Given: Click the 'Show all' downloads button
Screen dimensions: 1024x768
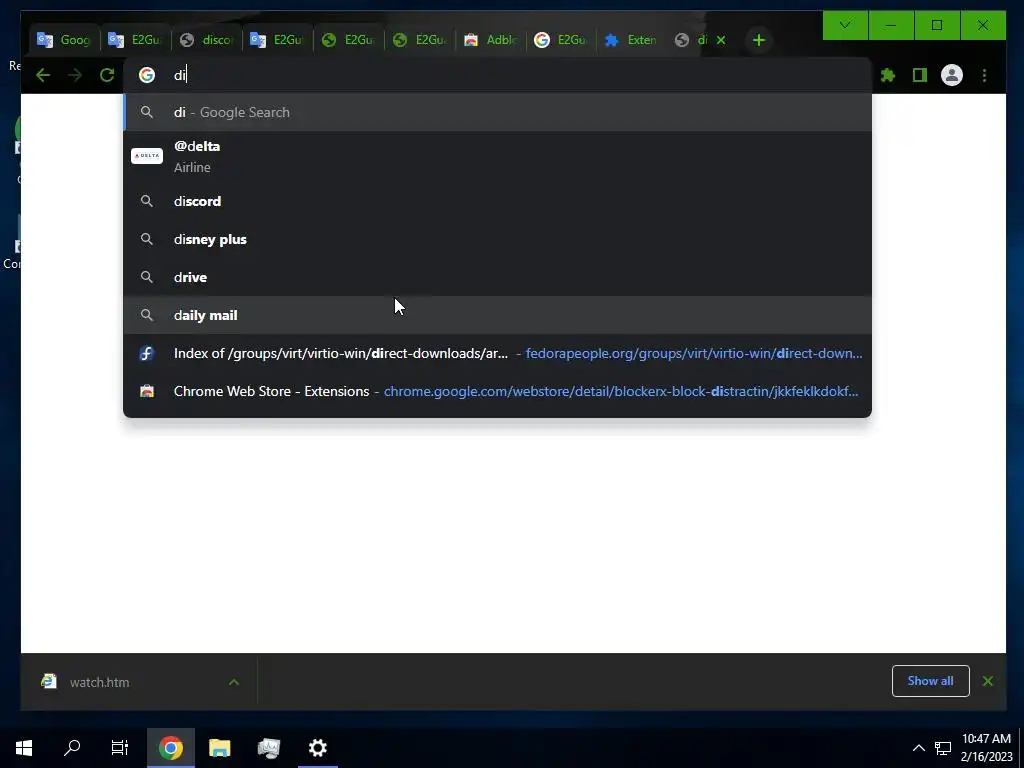Looking at the screenshot, I should [930, 681].
